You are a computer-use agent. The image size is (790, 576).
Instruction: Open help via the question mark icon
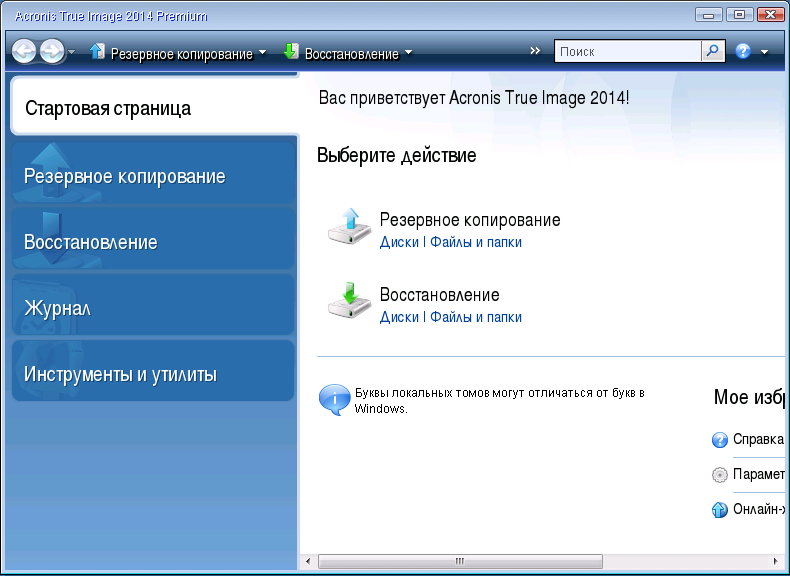[x=743, y=51]
